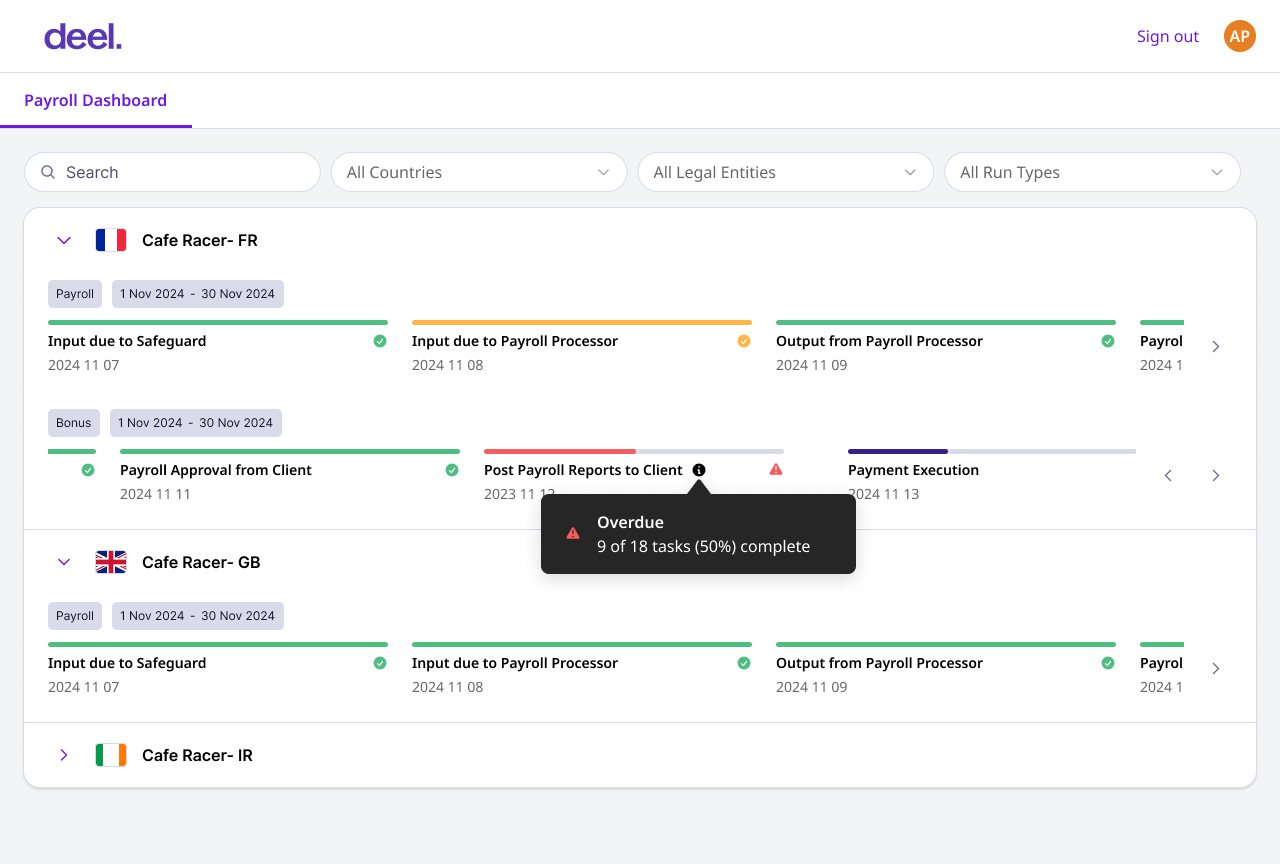Click 'Cafe Racer- FR' entity name
Viewport: 1280px width, 864px height.
(x=200, y=240)
